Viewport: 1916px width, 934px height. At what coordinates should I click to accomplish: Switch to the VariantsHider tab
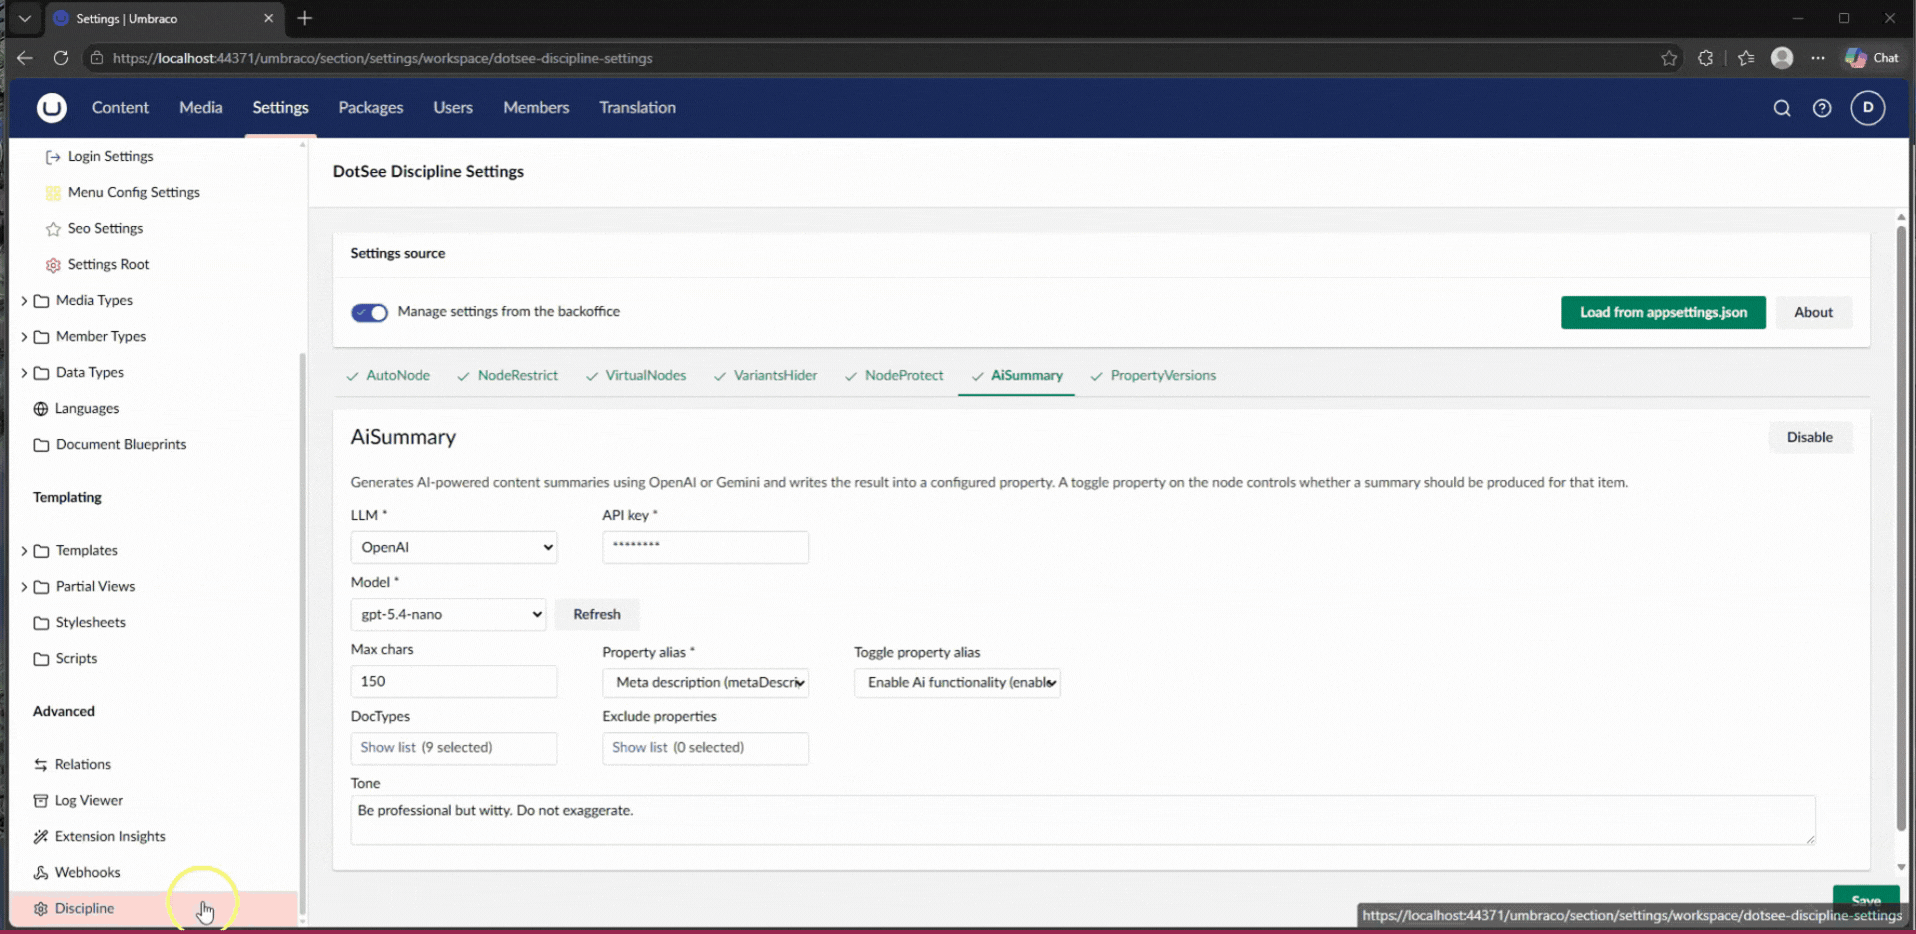point(766,376)
